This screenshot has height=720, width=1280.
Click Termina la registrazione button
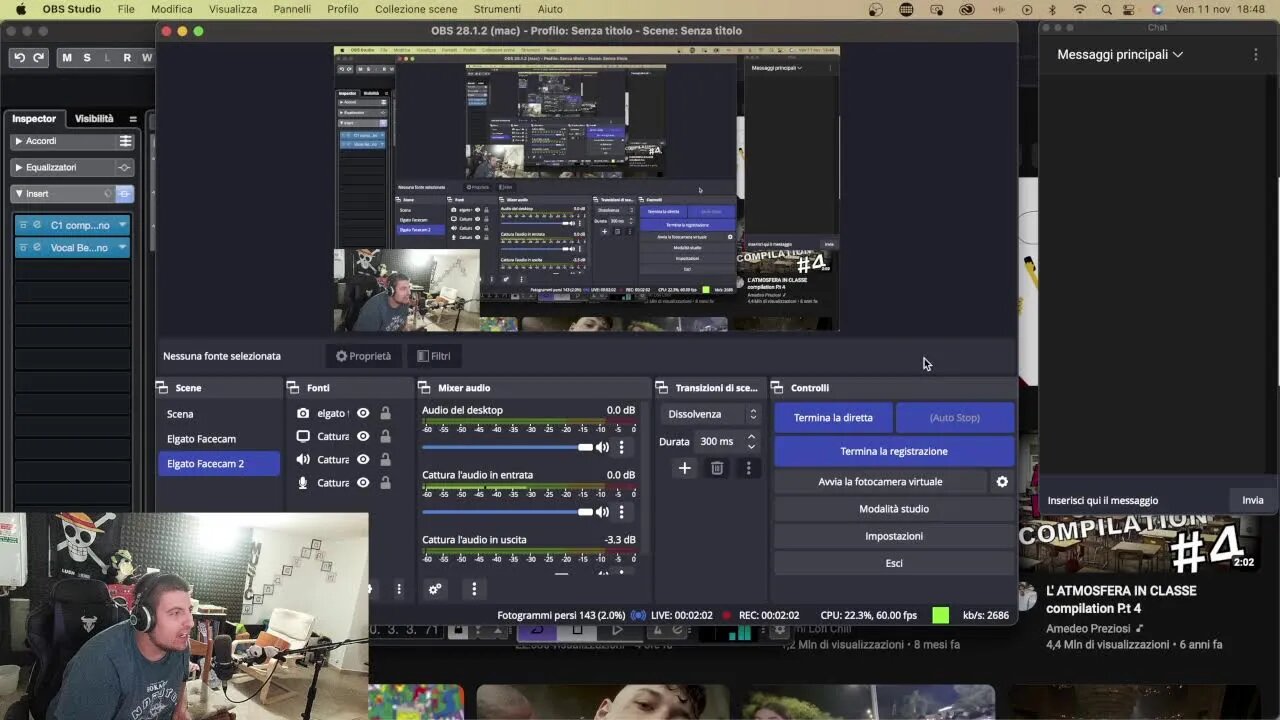pos(894,451)
